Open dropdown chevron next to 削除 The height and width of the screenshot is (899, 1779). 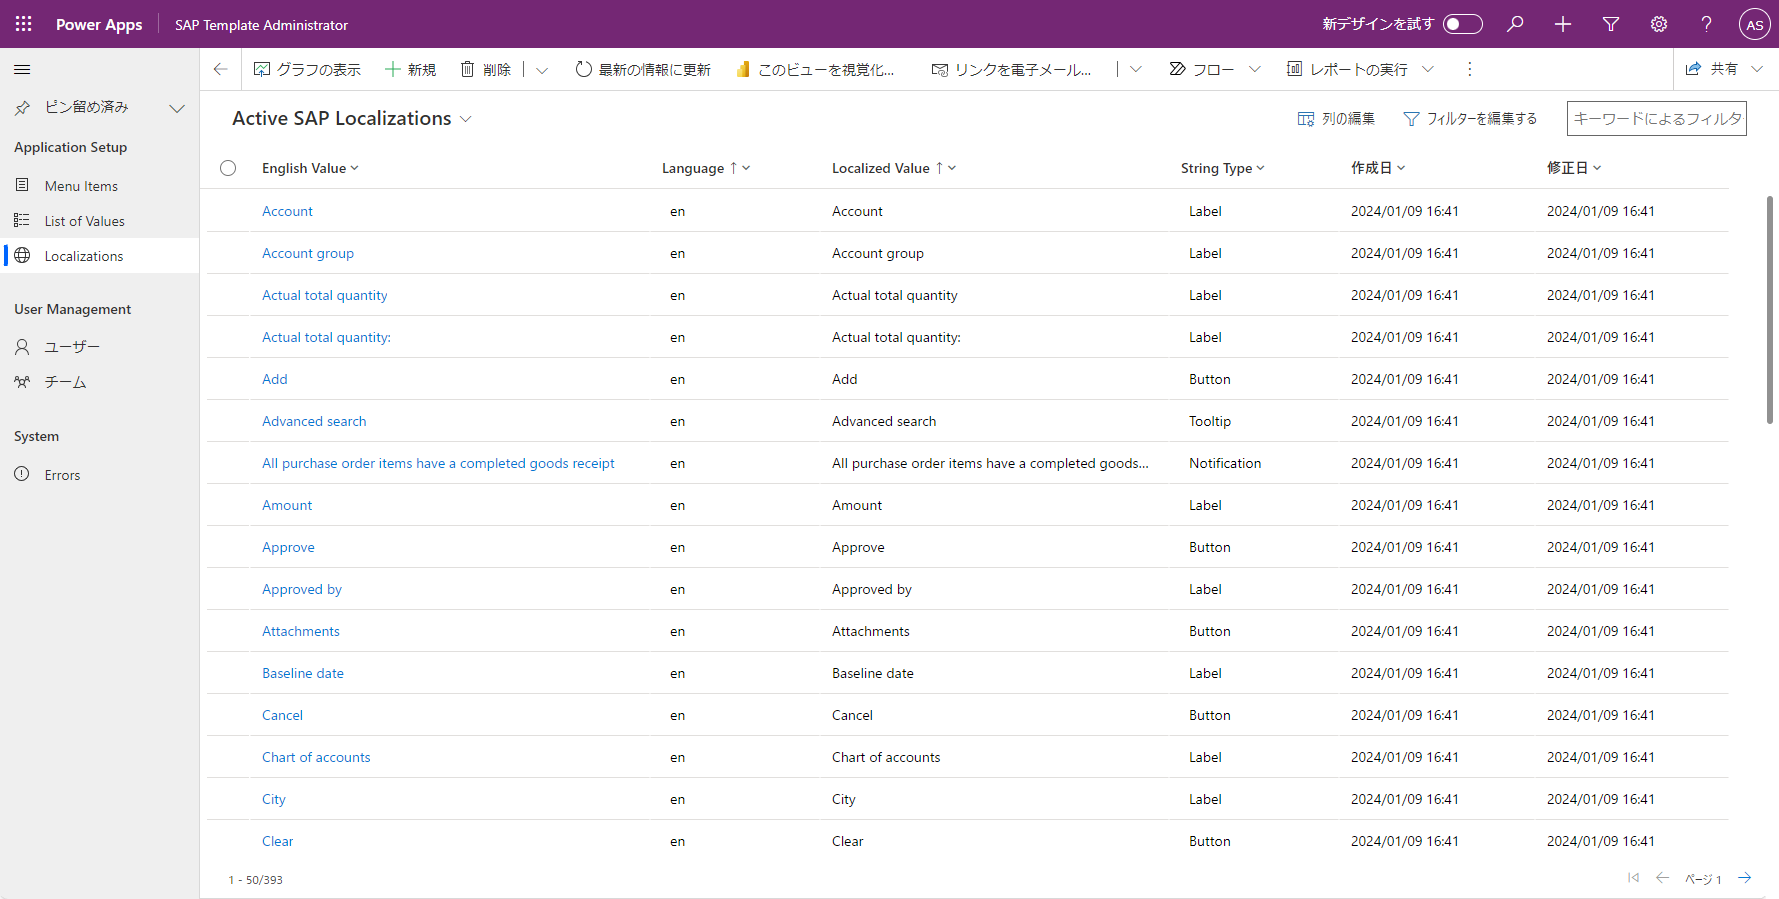(542, 70)
